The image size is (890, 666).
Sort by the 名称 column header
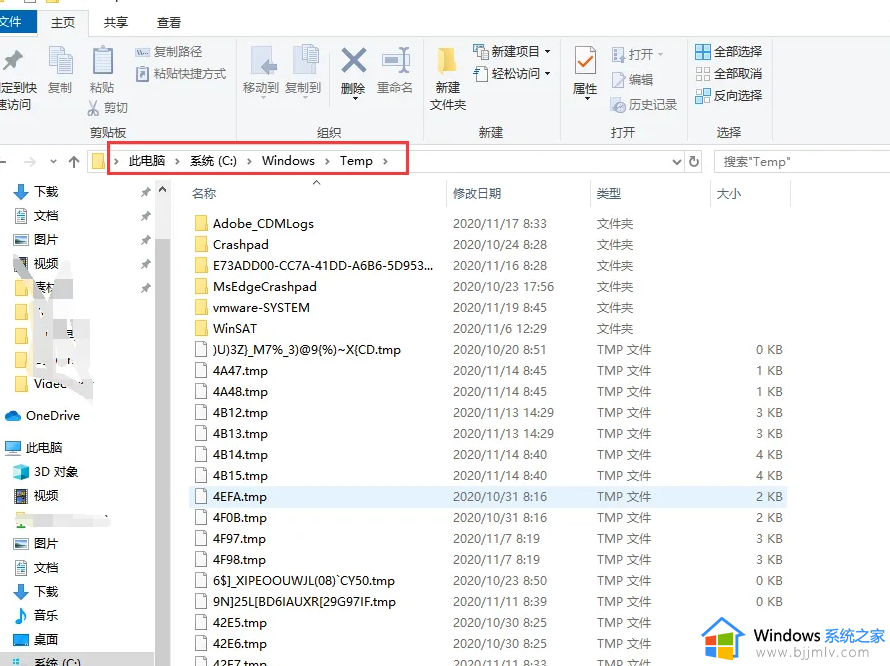(x=316, y=194)
